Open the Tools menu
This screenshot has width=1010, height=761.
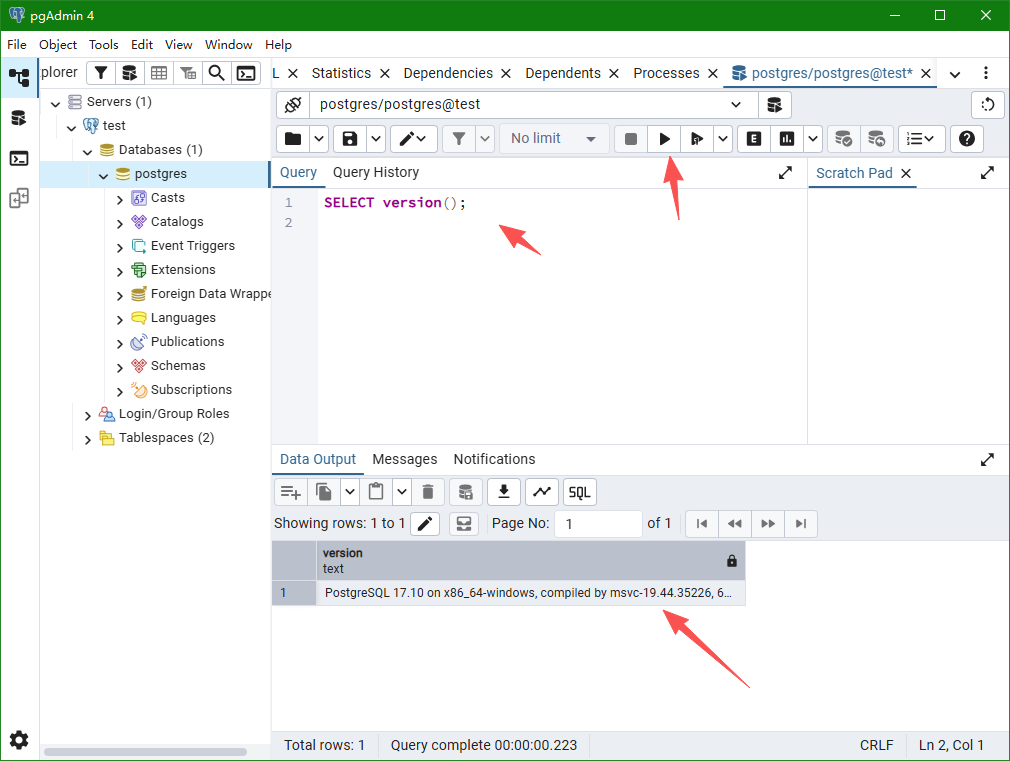(104, 44)
